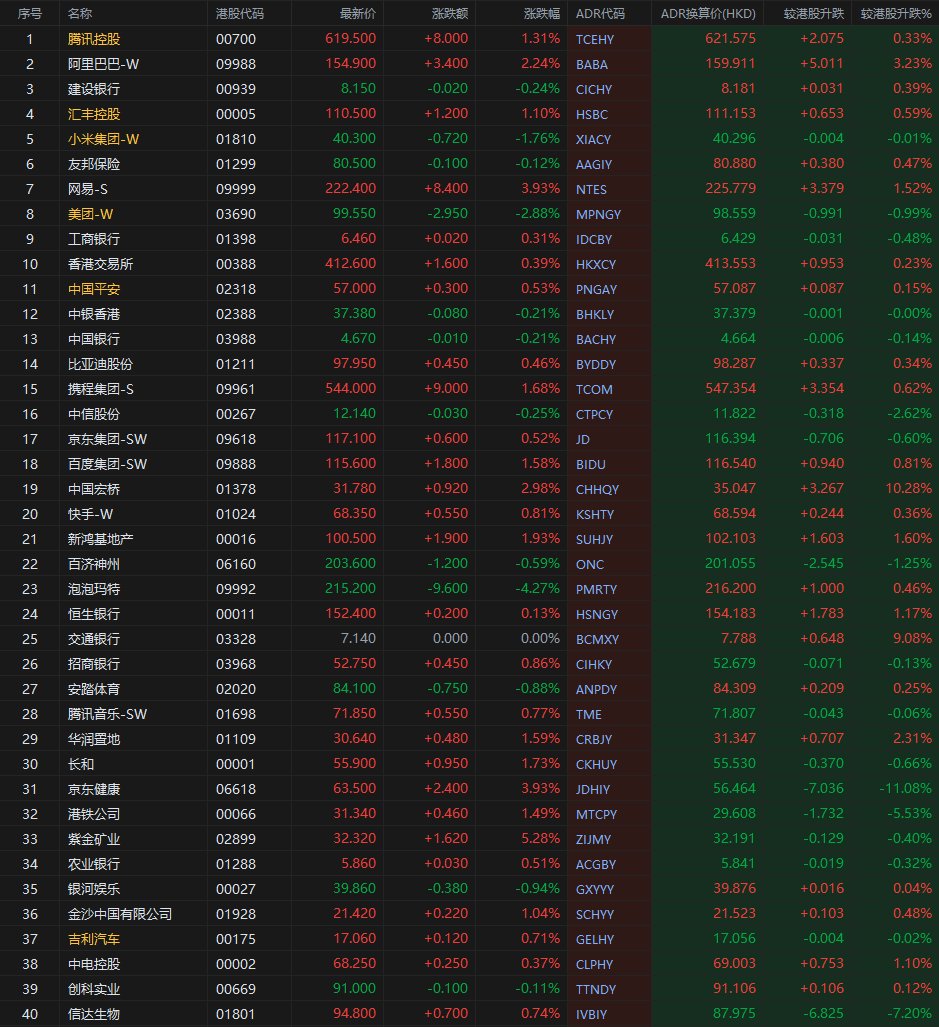Select the 港铁公司 stock name
The image size is (939, 1027).
(x=94, y=814)
